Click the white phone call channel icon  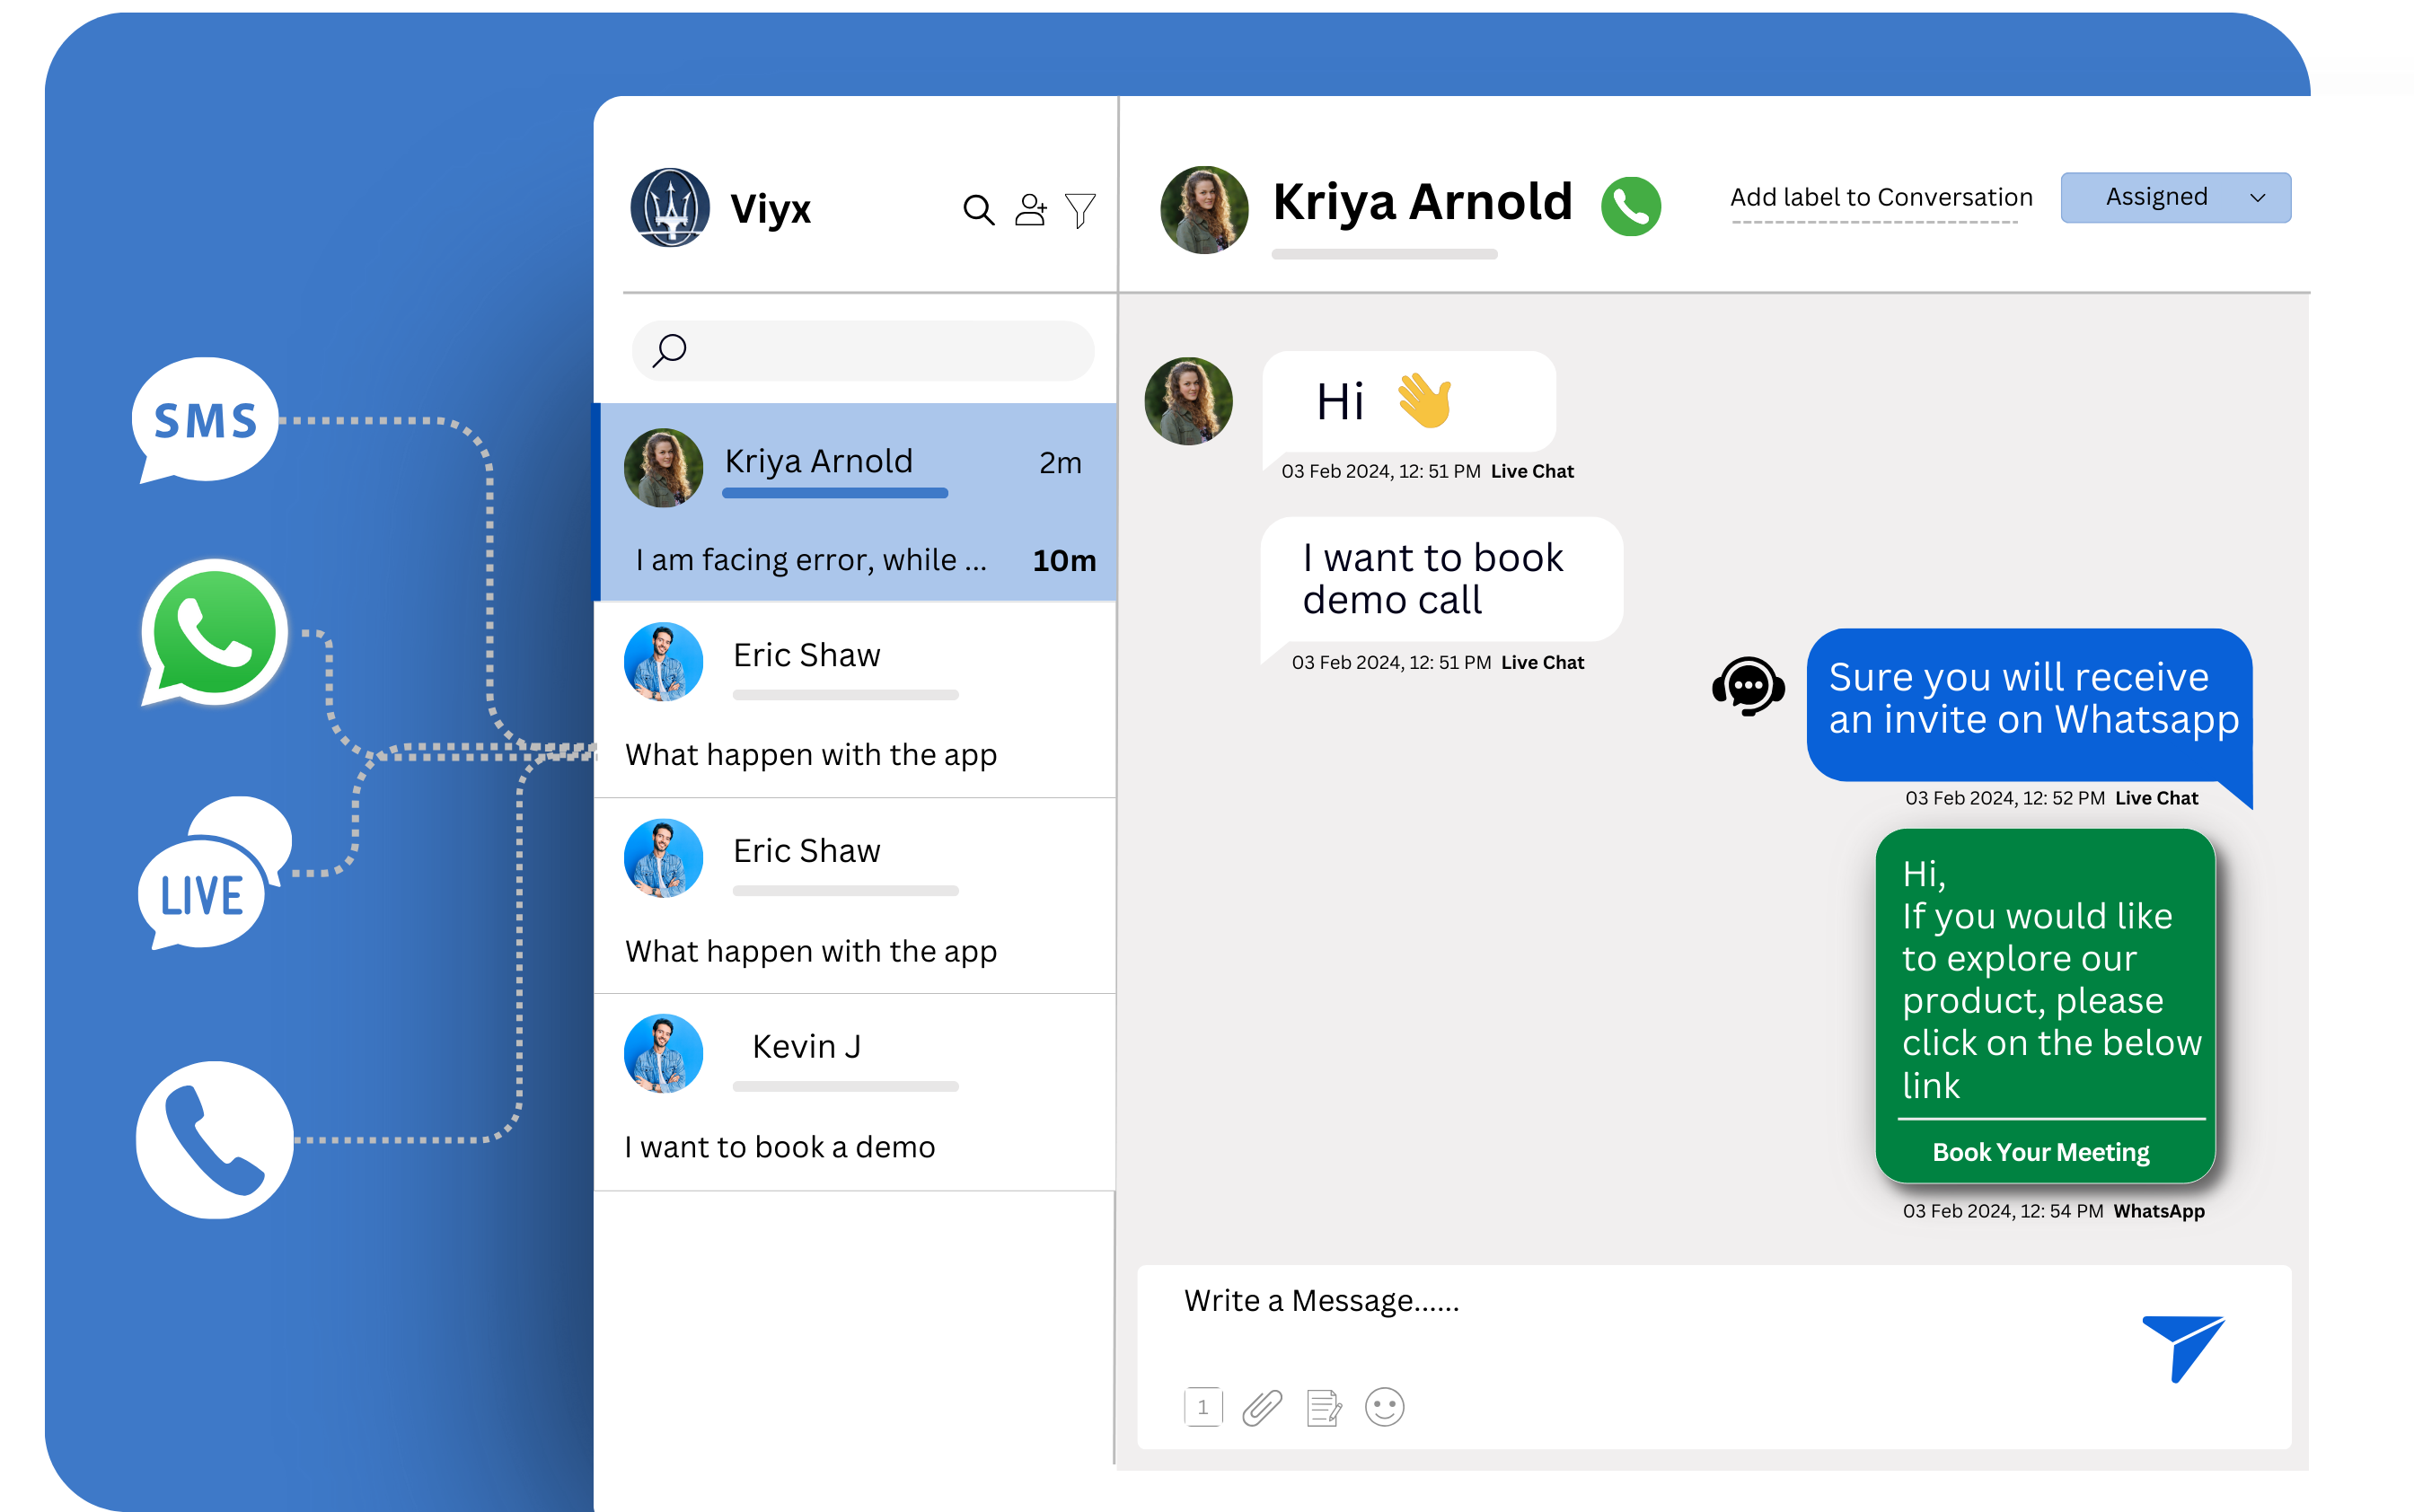pos(214,1140)
